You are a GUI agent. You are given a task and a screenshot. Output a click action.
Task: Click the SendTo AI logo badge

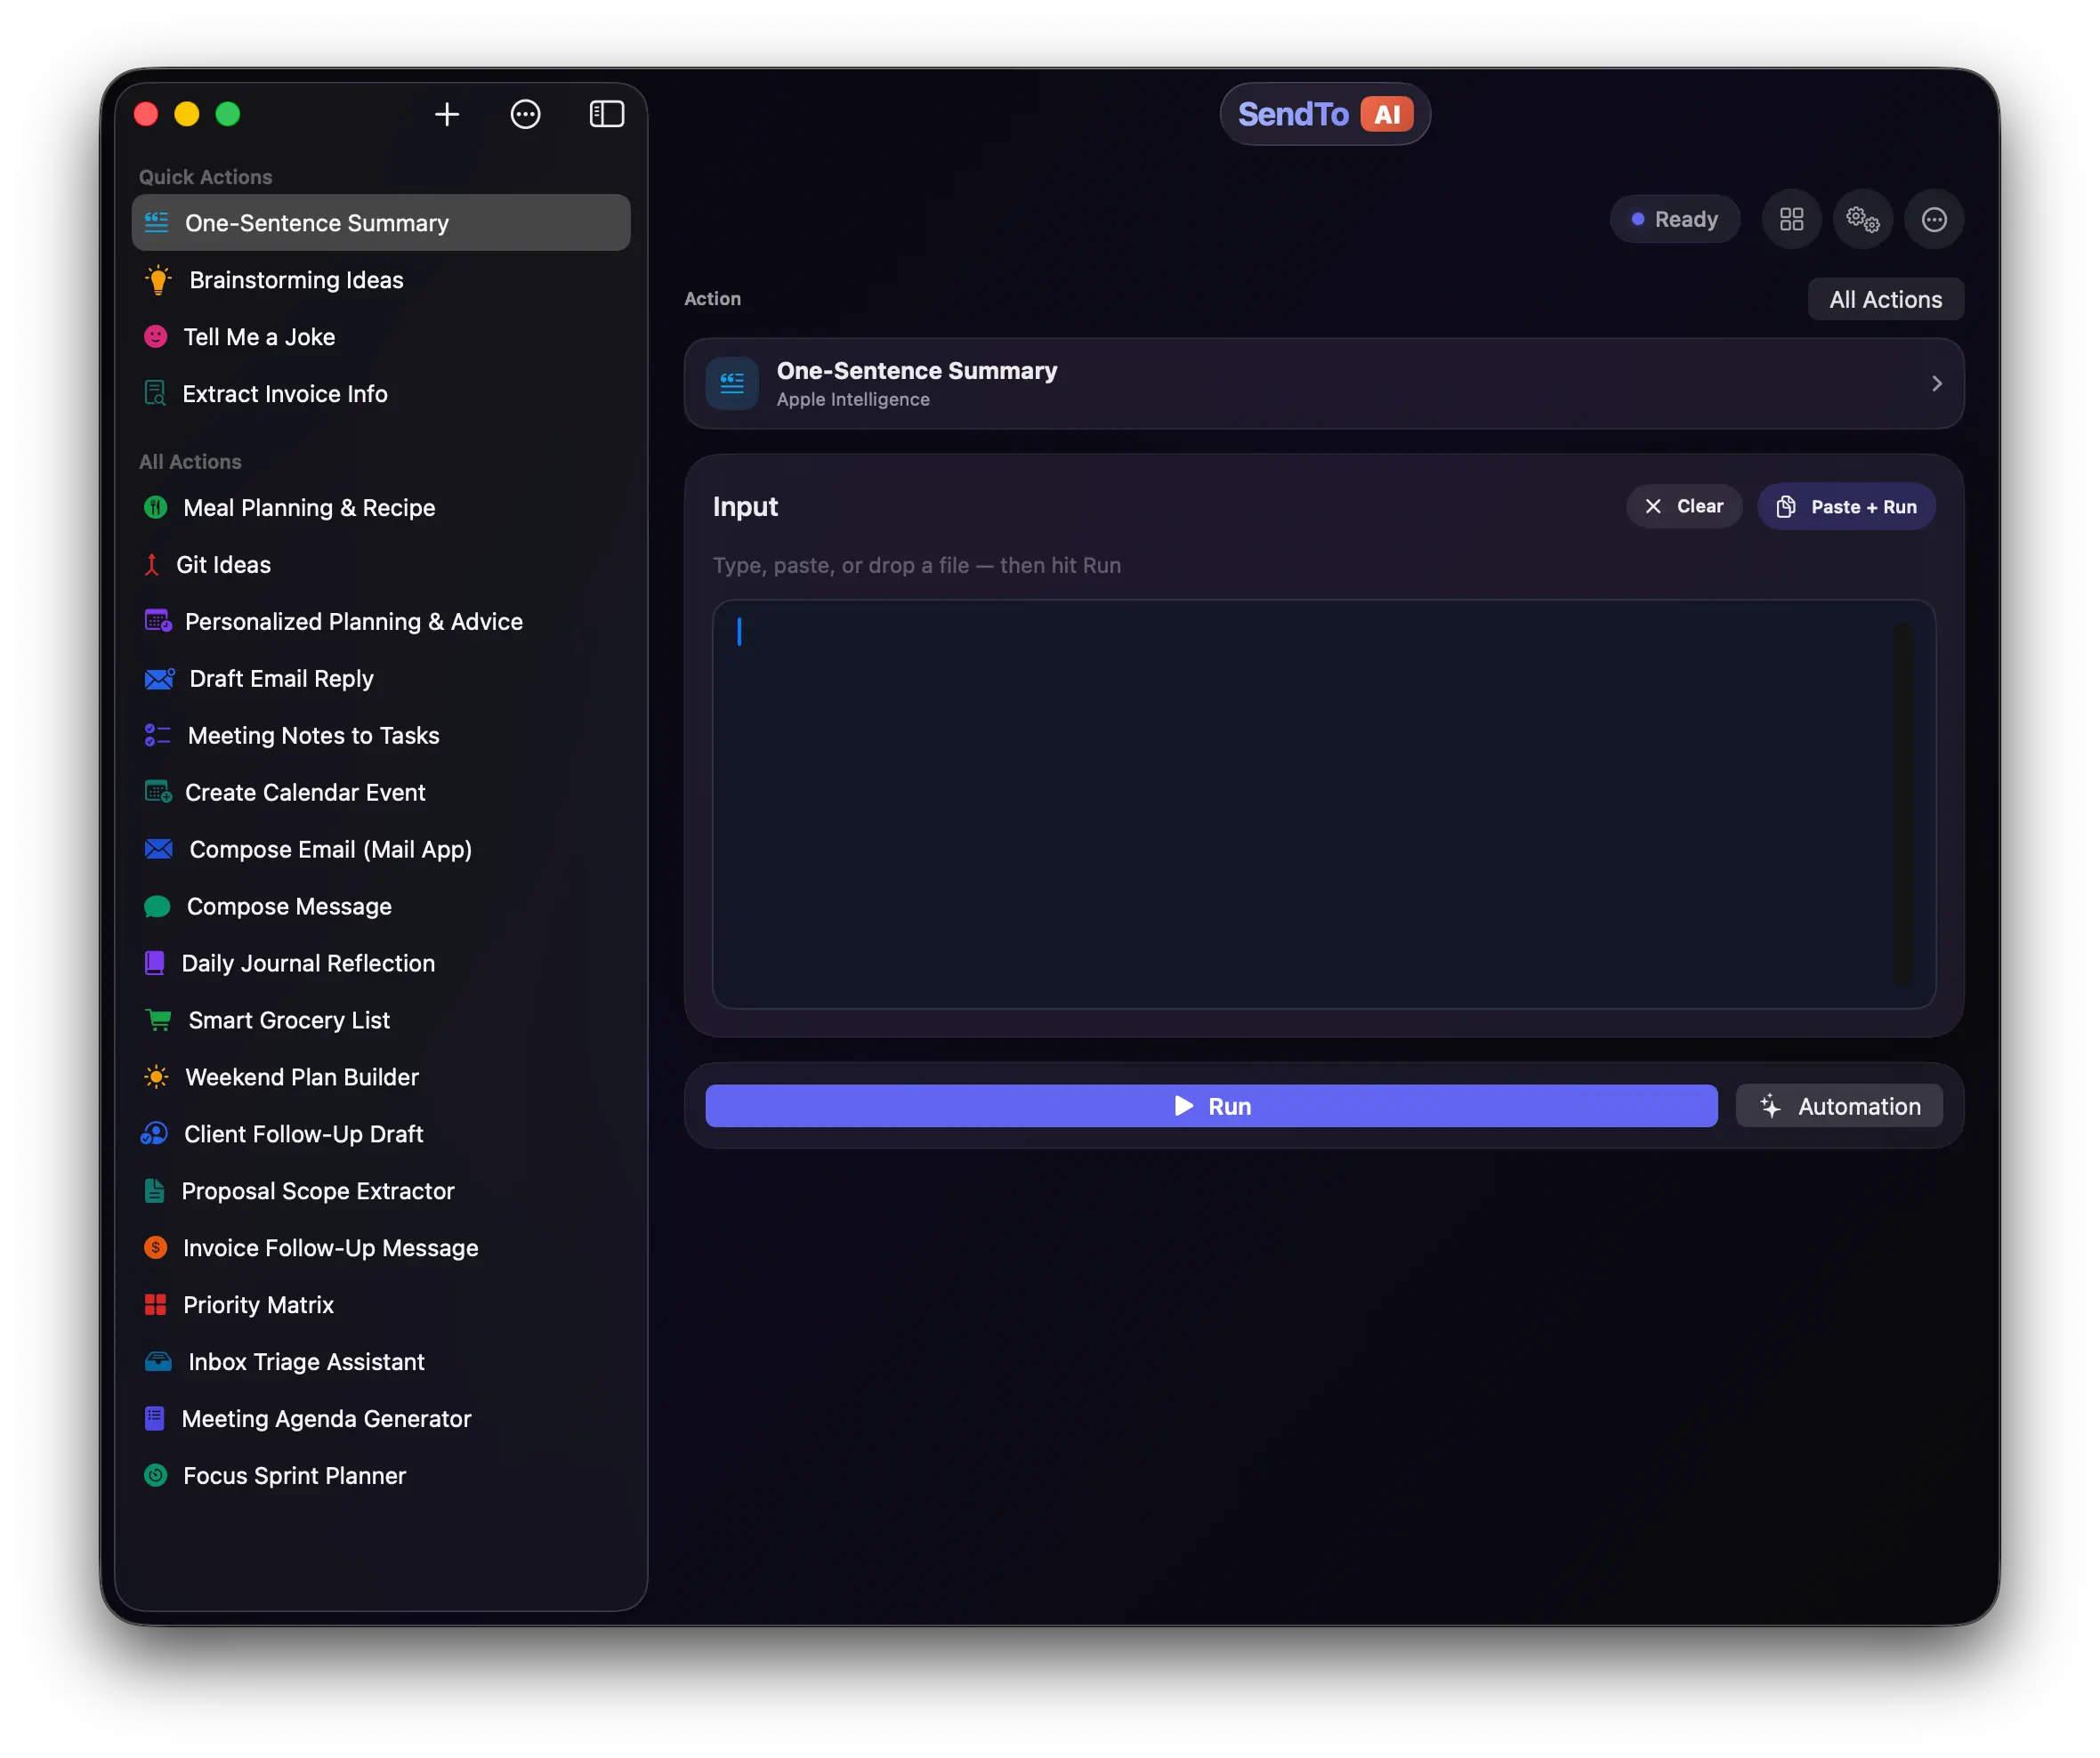[1325, 114]
